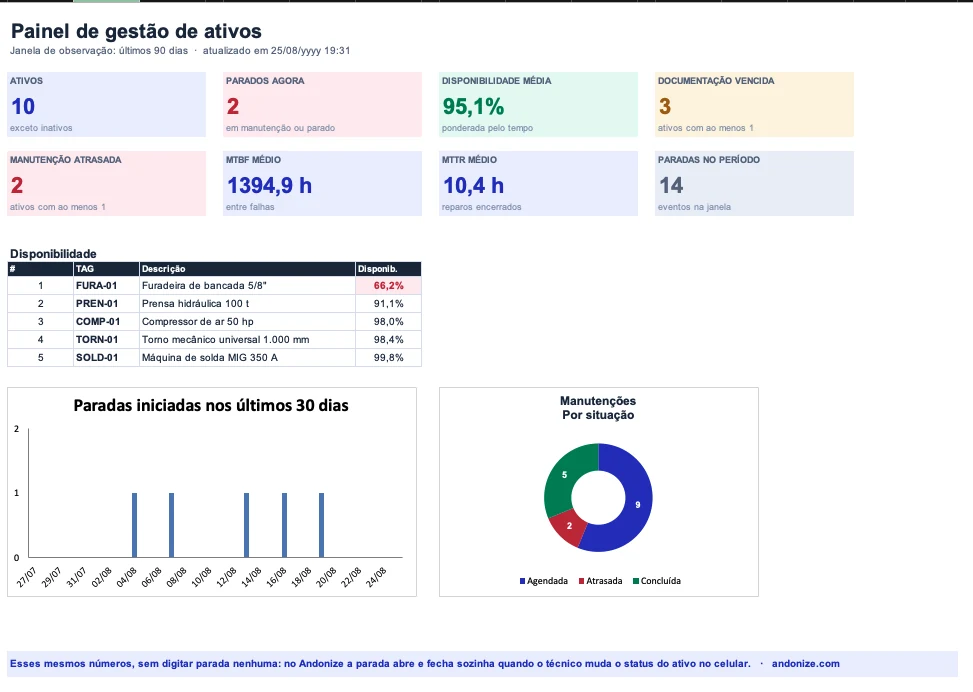Image resolution: width=973 pixels, height=692 pixels.
Task: Click 'reparos encerrados' caption
Action: [x=482, y=207]
